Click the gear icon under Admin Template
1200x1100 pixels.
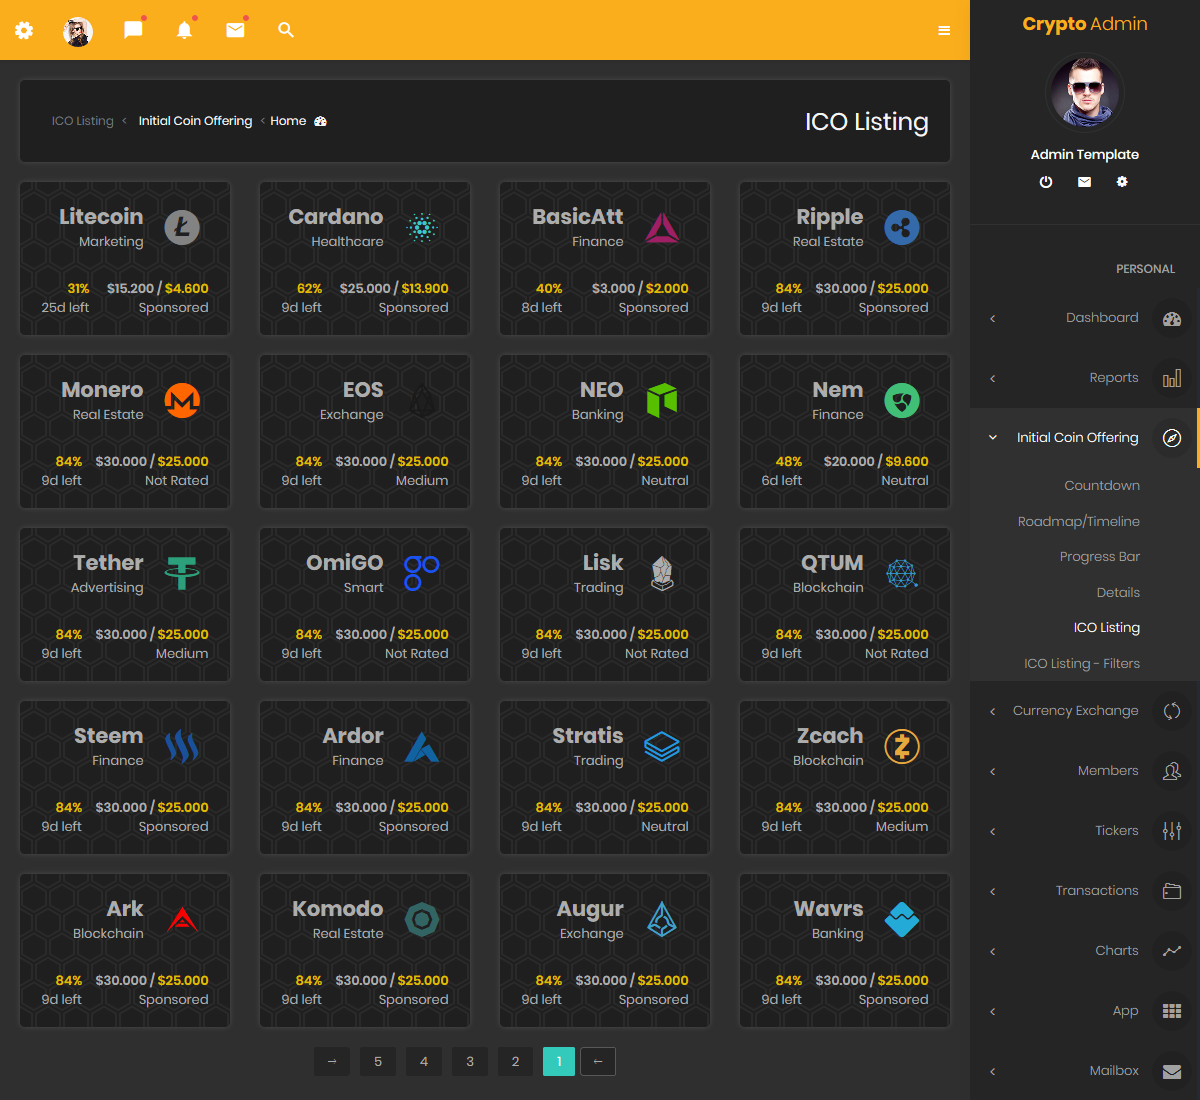pos(1122,182)
